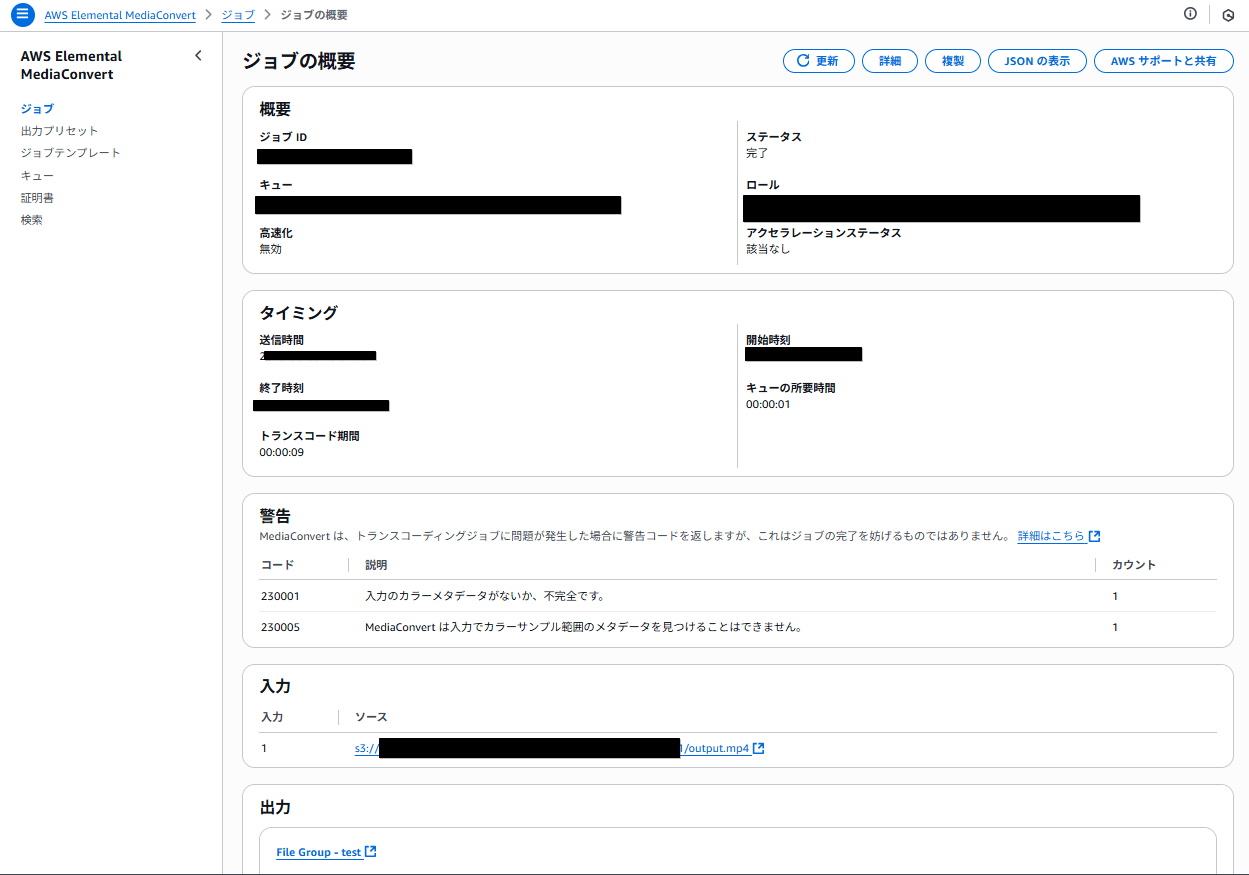Click the ジョブの概要 page heading
Screen dimensions: 1249x875
click(299, 61)
